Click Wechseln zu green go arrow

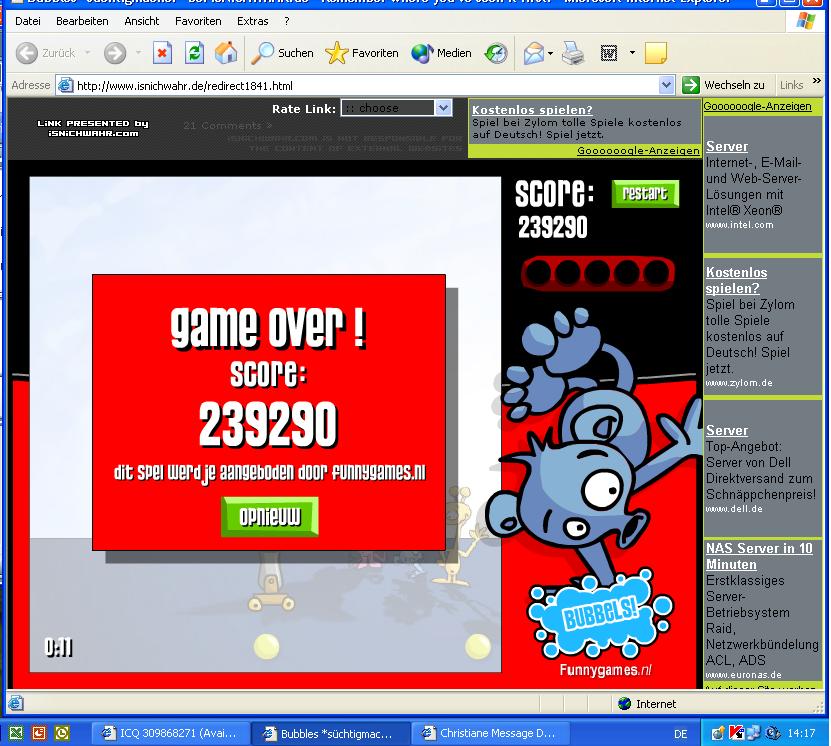click(x=691, y=85)
